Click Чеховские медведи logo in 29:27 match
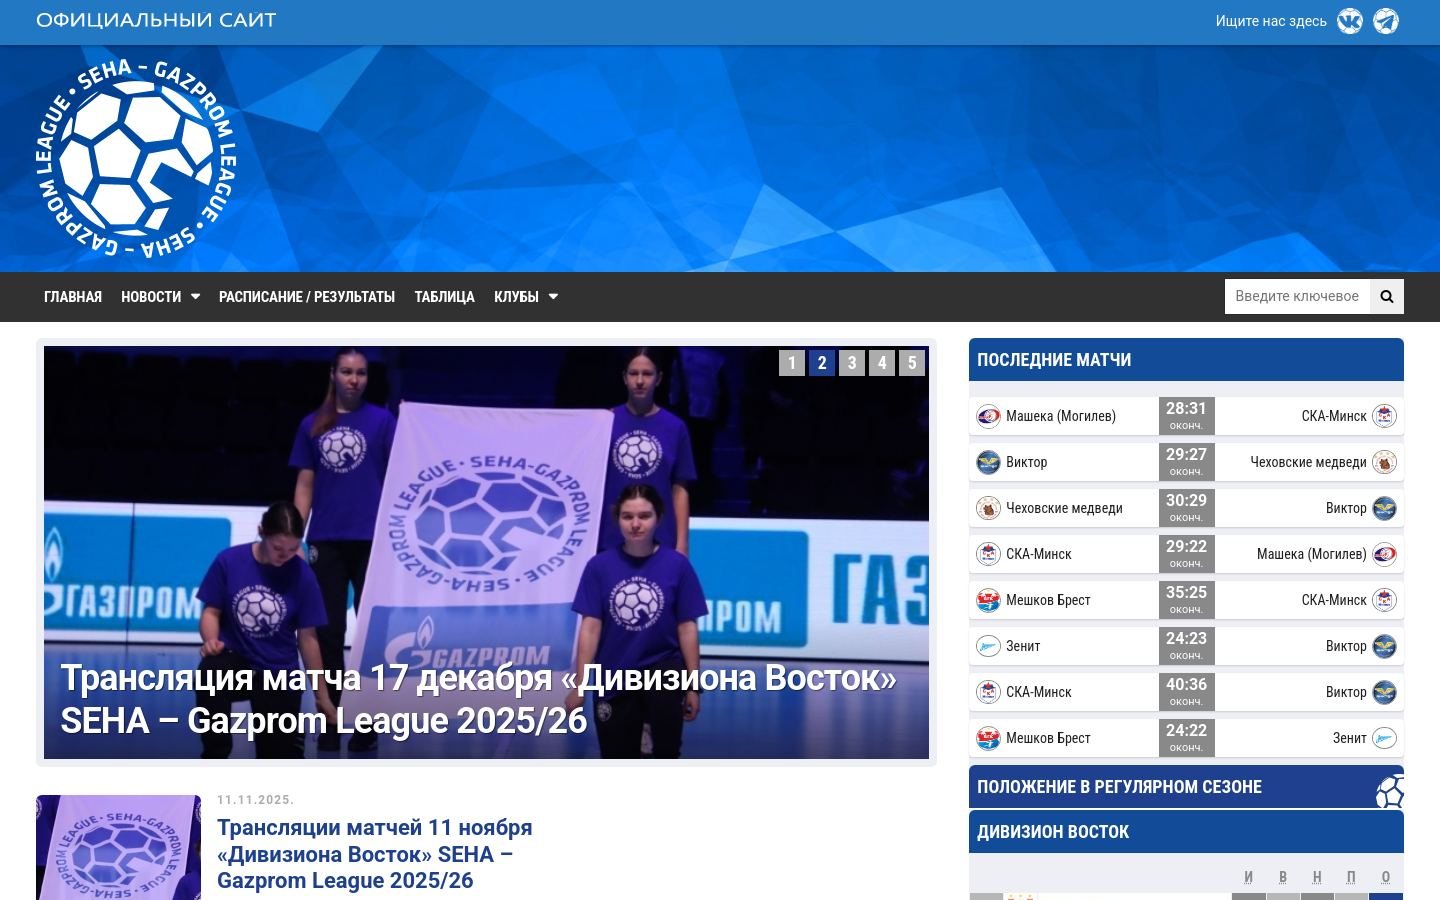Screen dimensions: 1440x900 (x=1384, y=462)
